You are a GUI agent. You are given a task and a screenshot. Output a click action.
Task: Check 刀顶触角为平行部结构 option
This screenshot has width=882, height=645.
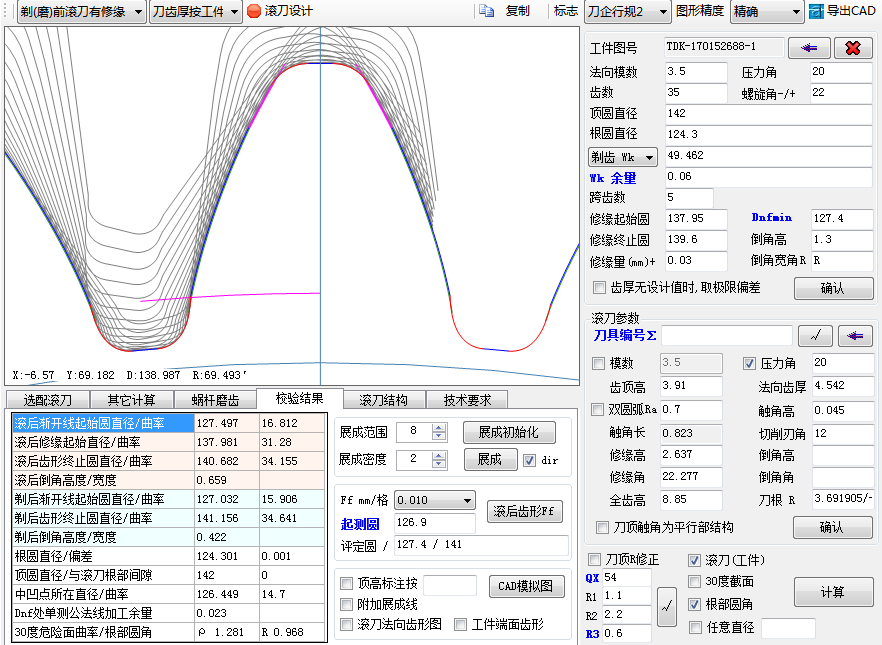[x=602, y=527]
